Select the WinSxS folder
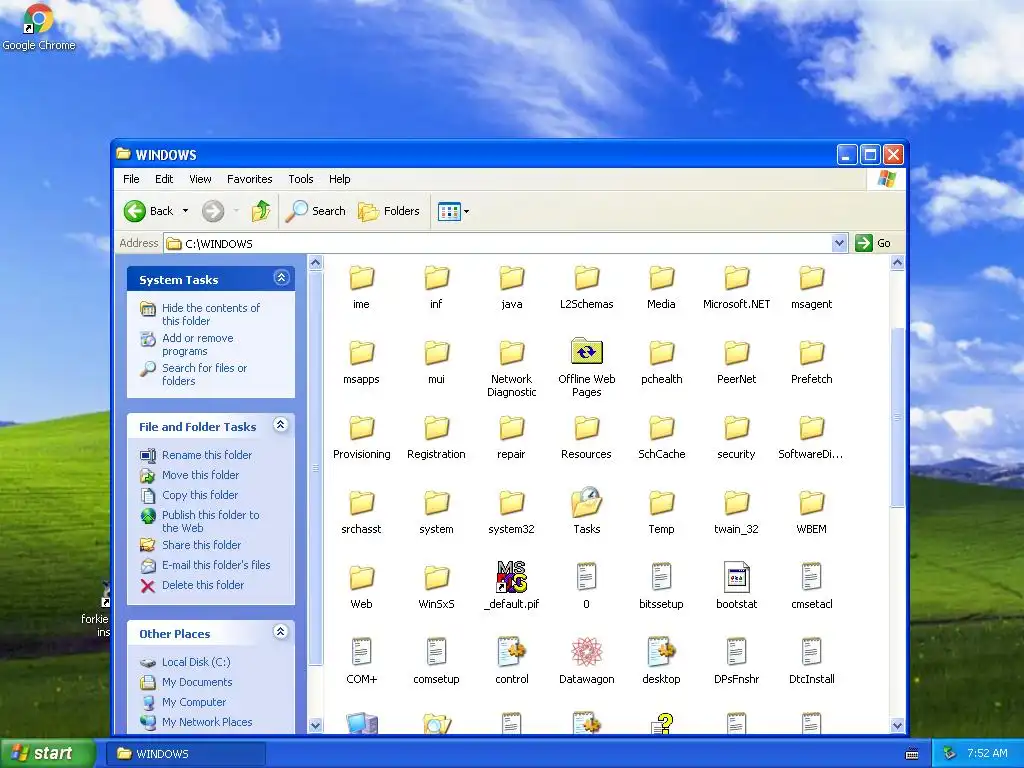Image resolution: width=1024 pixels, height=768 pixels. coord(436,577)
